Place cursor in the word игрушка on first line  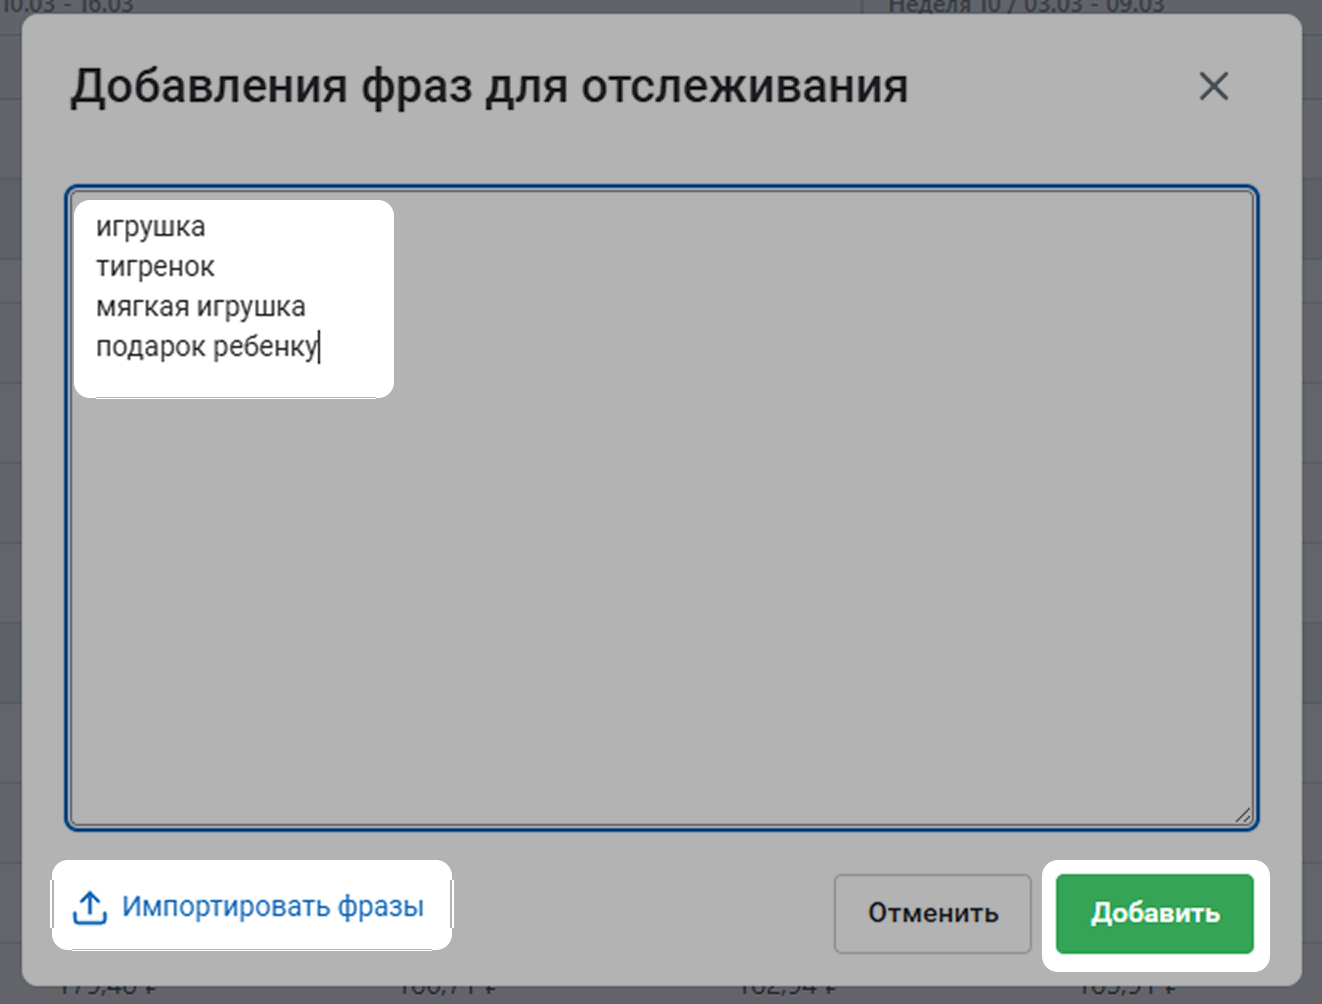[150, 227]
